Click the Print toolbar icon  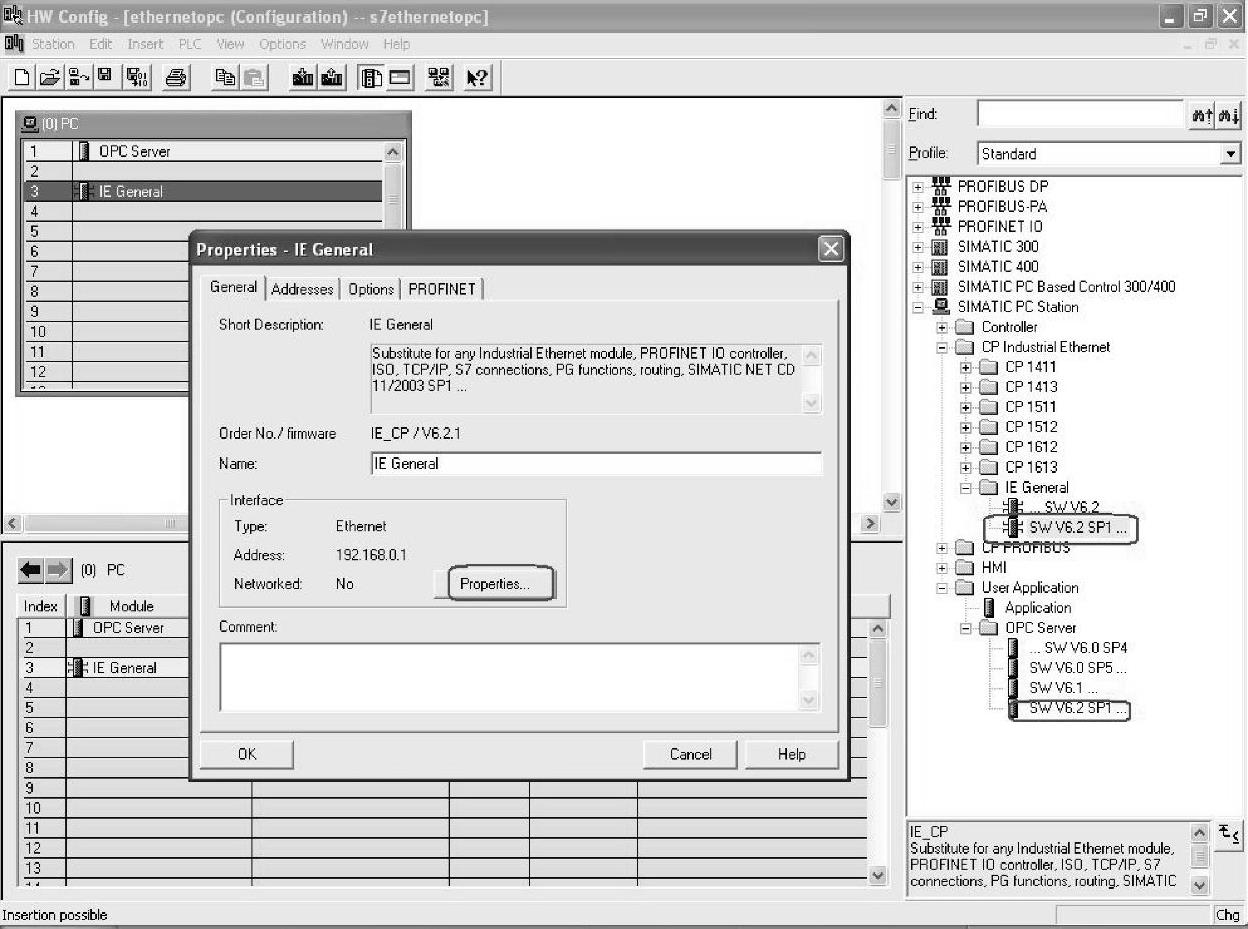click(175, 77)
